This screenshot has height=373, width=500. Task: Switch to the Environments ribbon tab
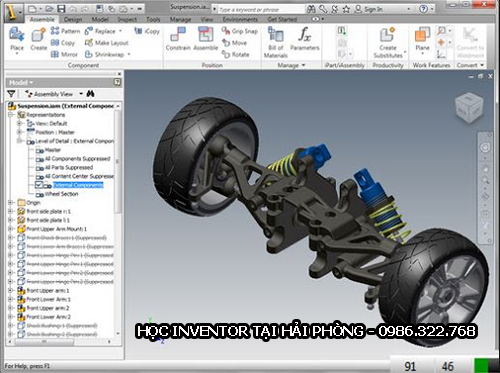240,19
